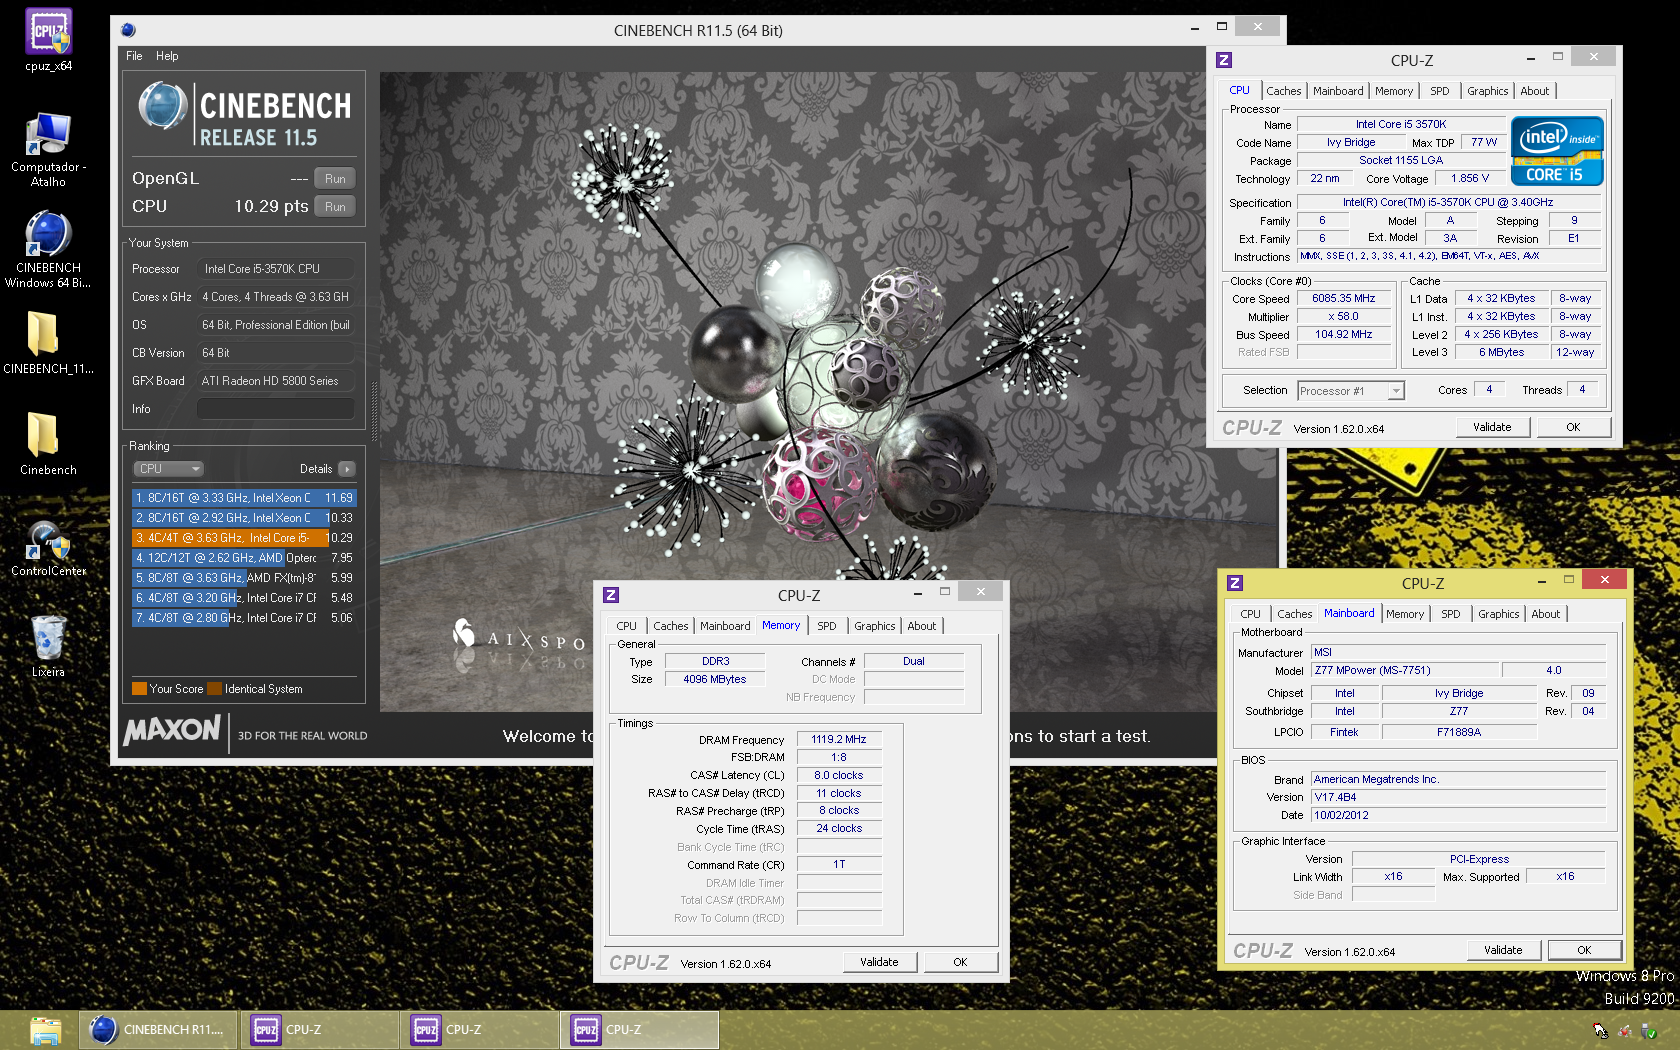Open About tab in CPU-Z Memory window
This screenshot has width=1680, height=1050.
pos(922,626)
